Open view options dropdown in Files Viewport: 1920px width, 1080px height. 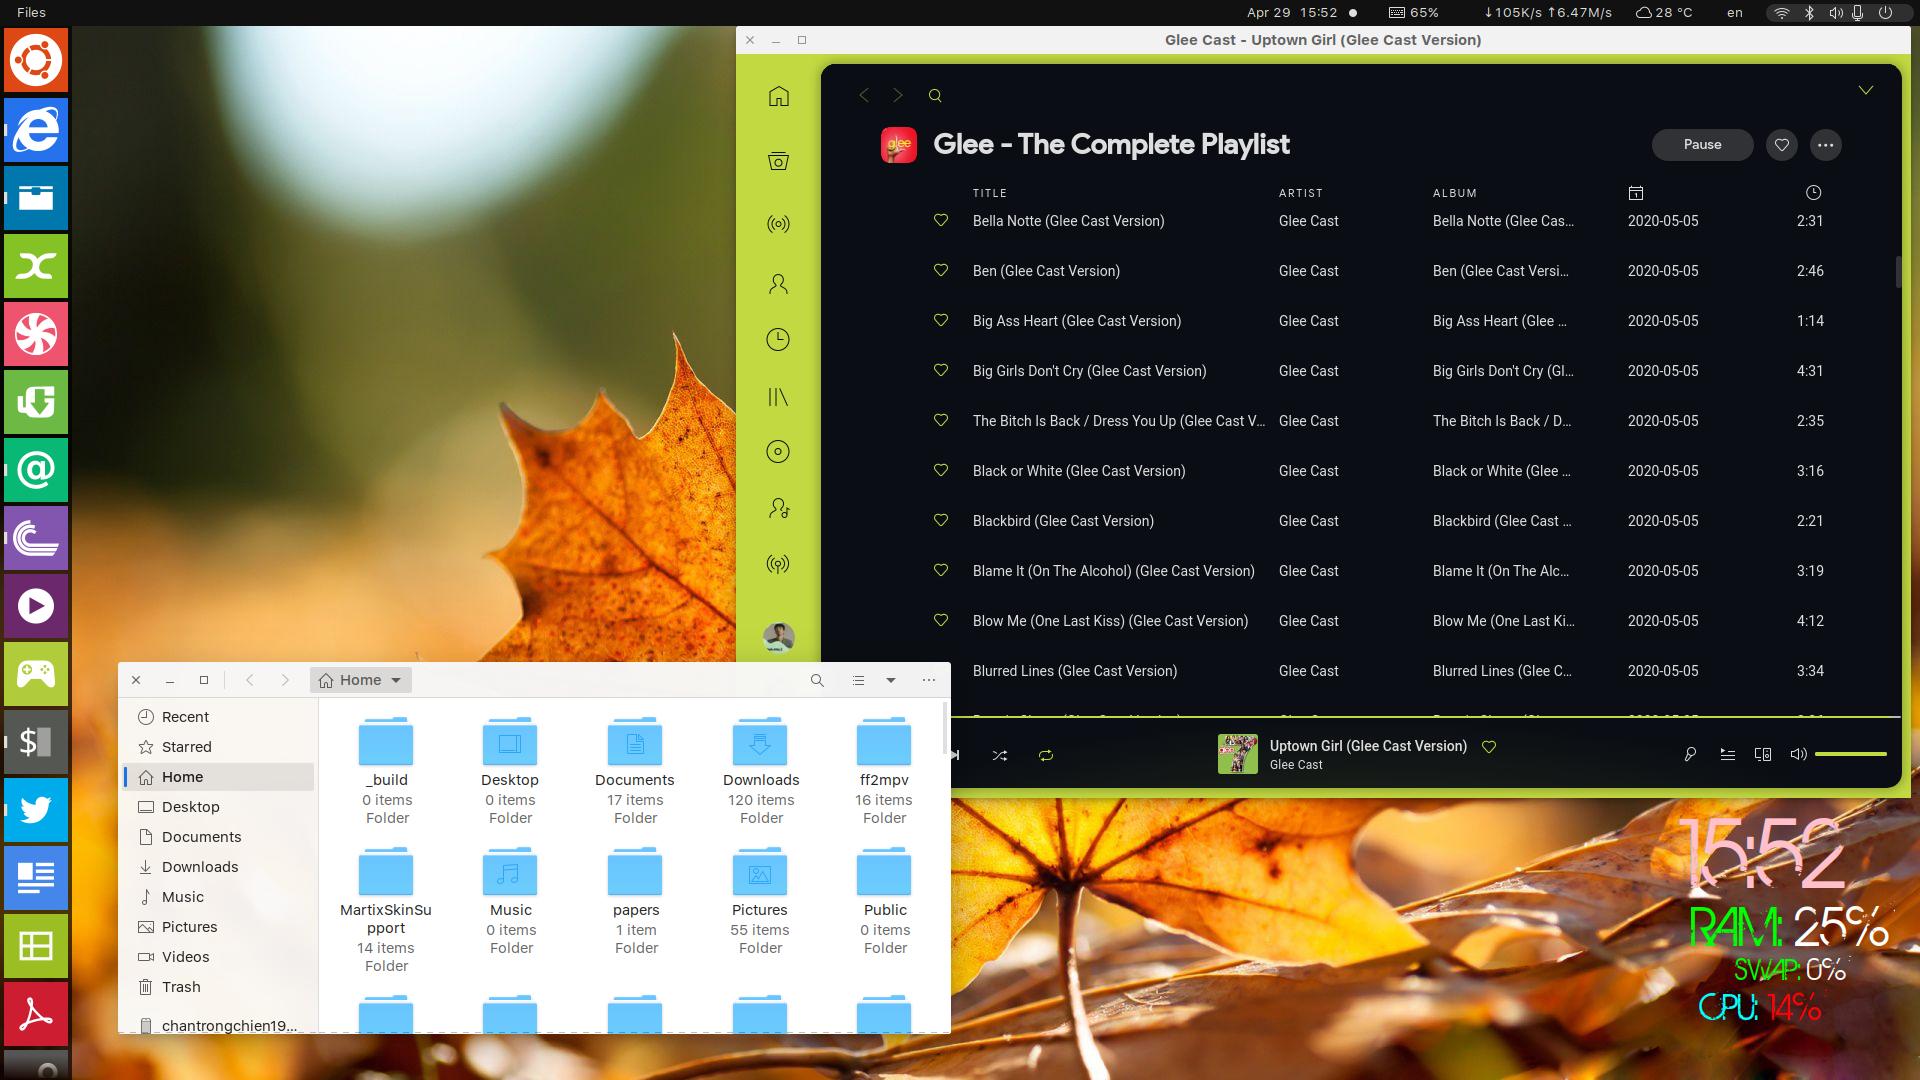point(890,680)
